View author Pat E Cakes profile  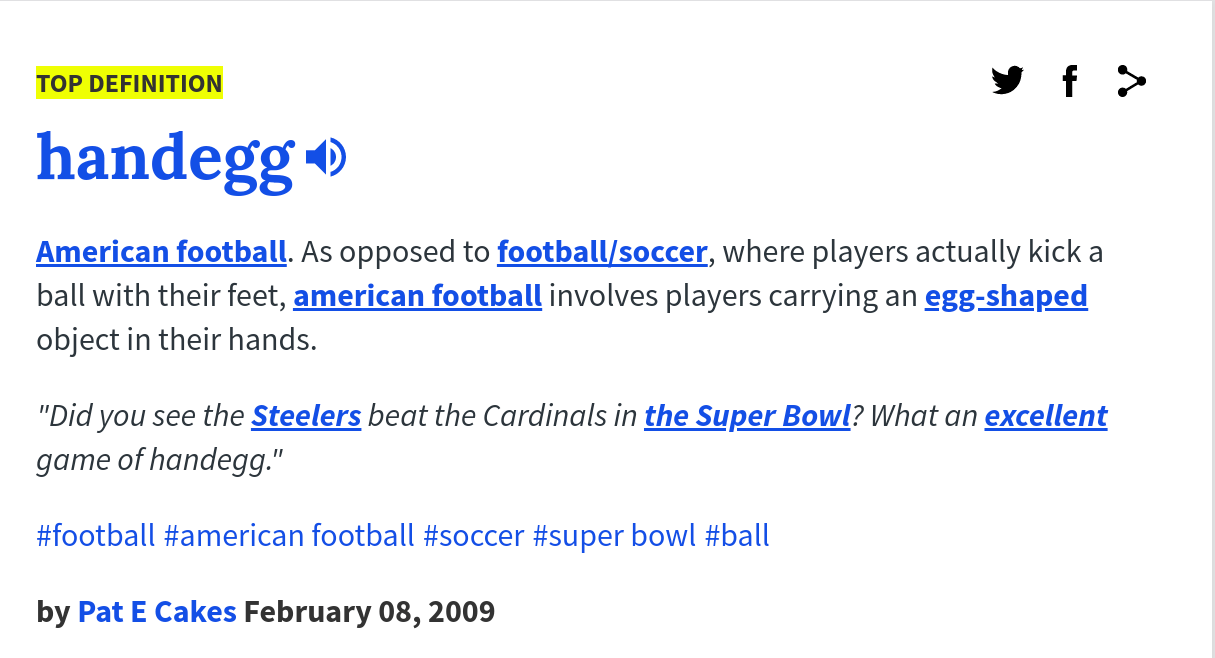click(x=157, y=611)
